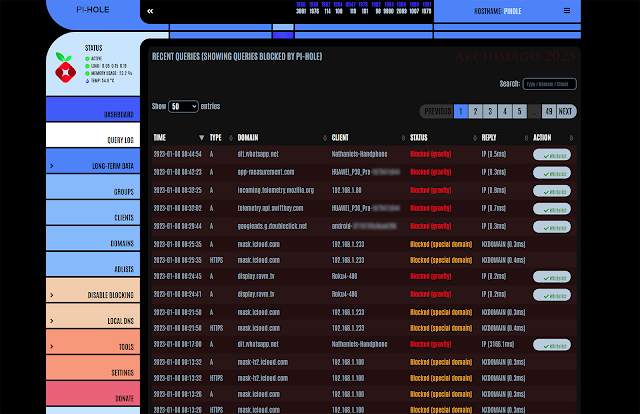Click the search queries input field
This screenshot has height=414, width=640.
pos(549,84)
